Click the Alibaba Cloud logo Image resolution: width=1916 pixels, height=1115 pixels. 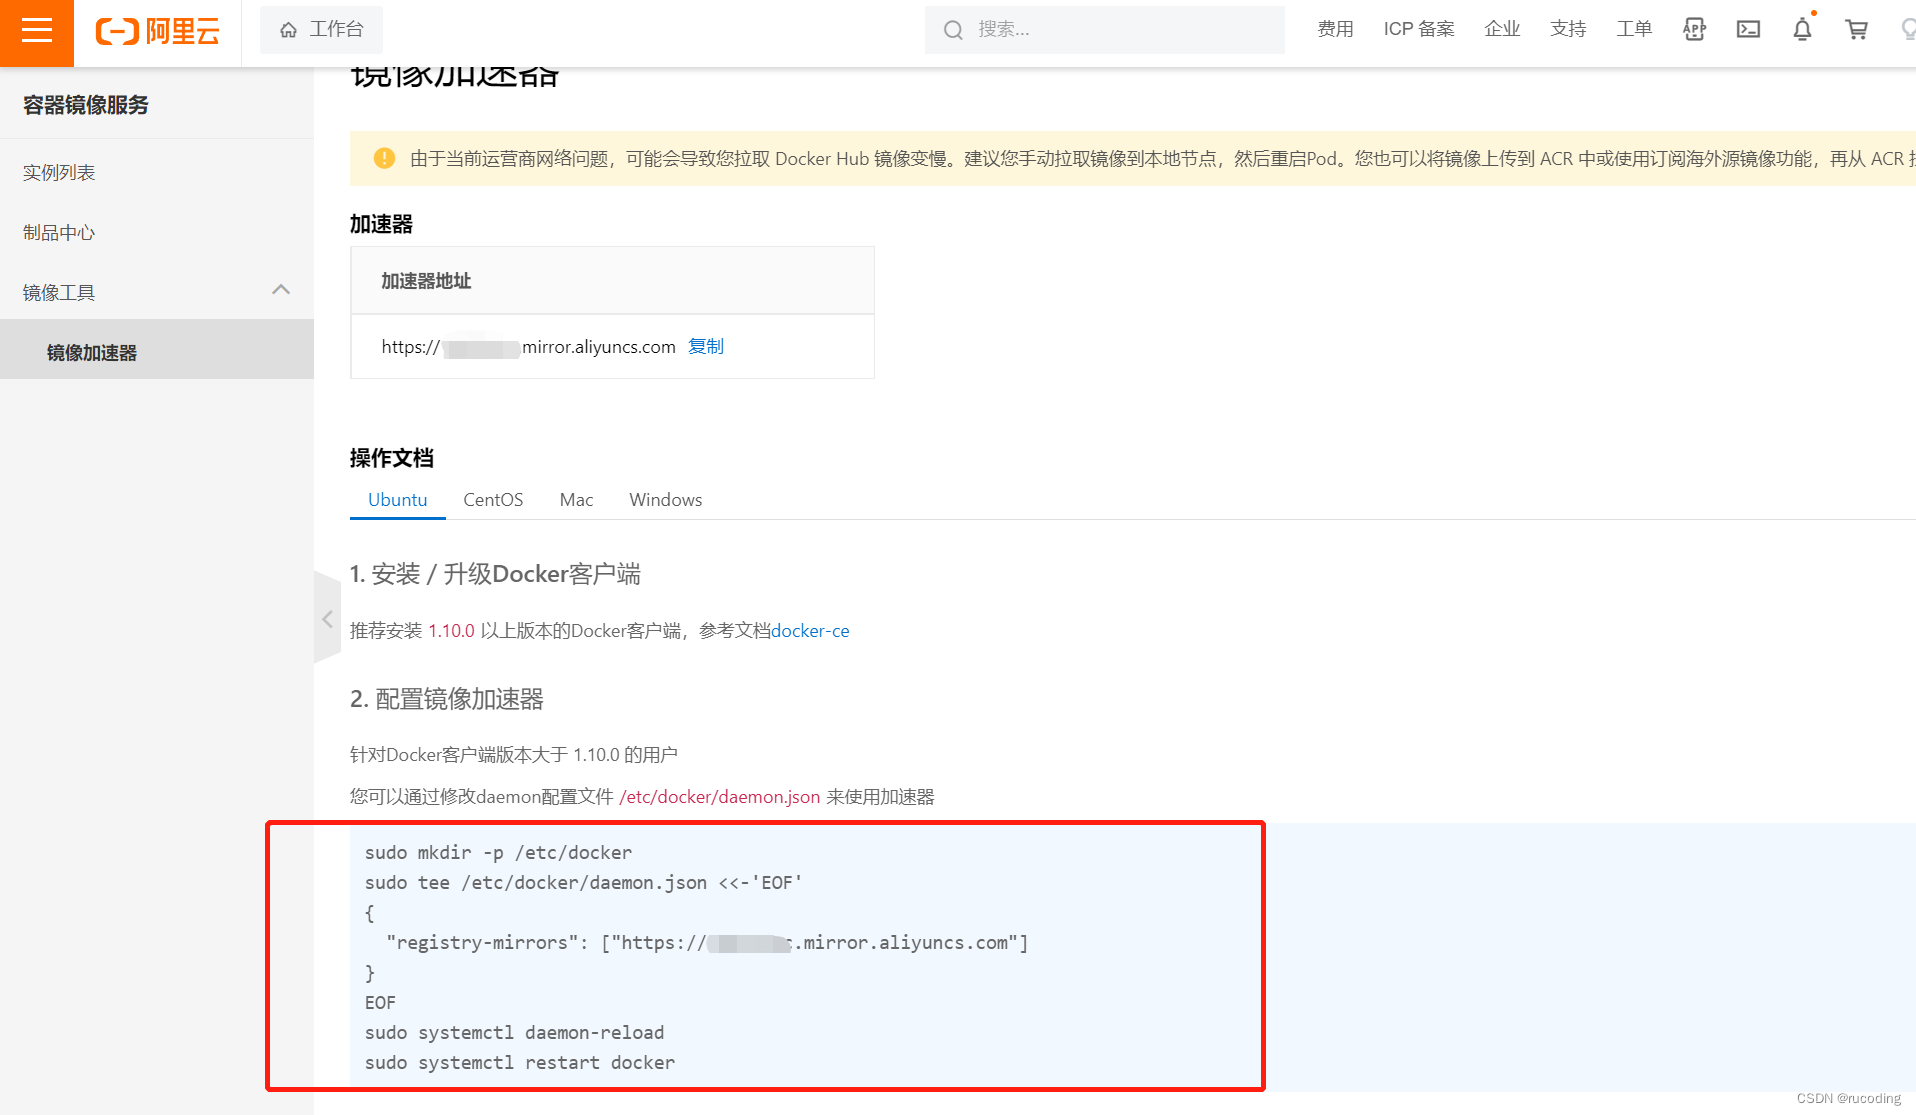tap(157, 31)
